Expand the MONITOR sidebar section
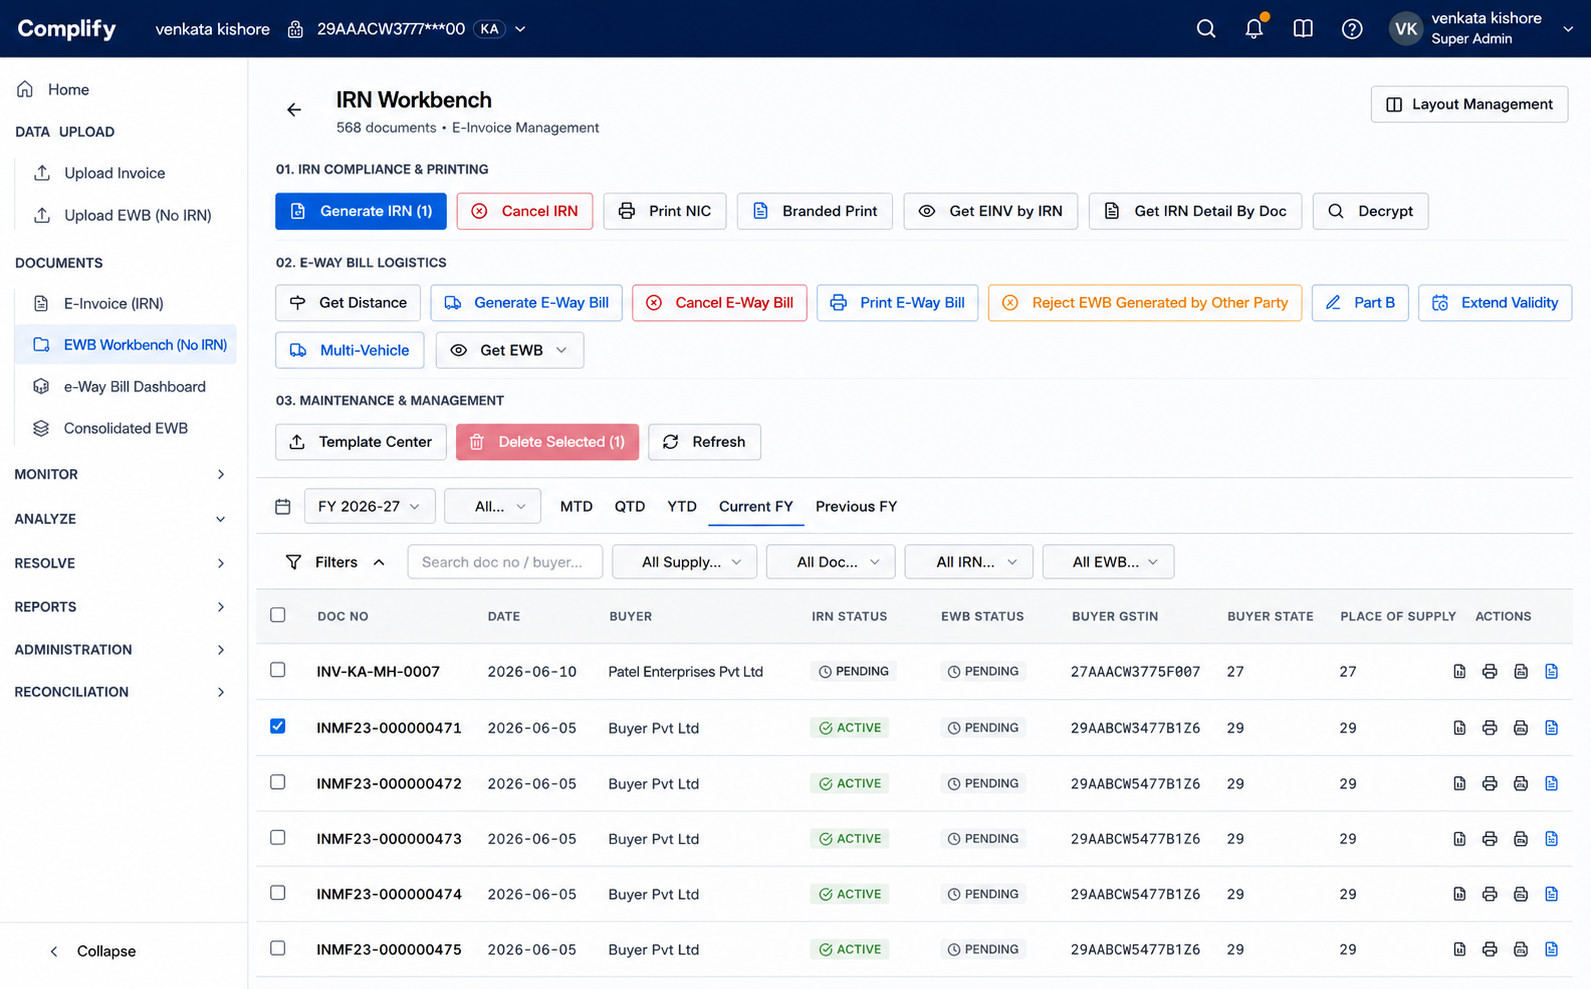This screenshot has height=989, width=1591. 120,475
